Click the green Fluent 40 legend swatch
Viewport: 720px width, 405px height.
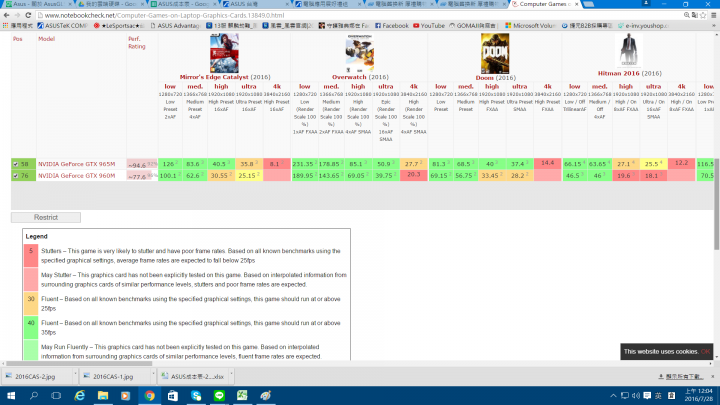[x=31, y=327]
